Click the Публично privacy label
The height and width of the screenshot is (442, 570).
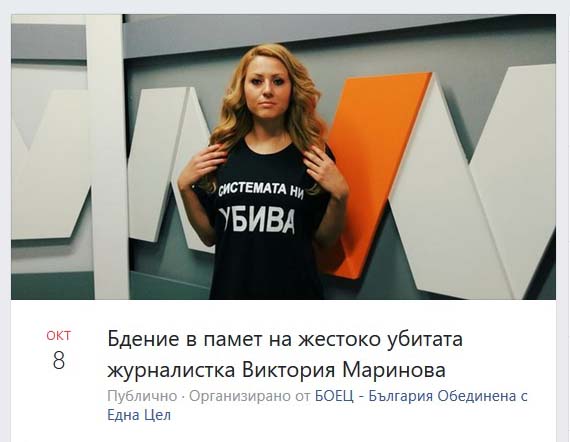[142, 396]
